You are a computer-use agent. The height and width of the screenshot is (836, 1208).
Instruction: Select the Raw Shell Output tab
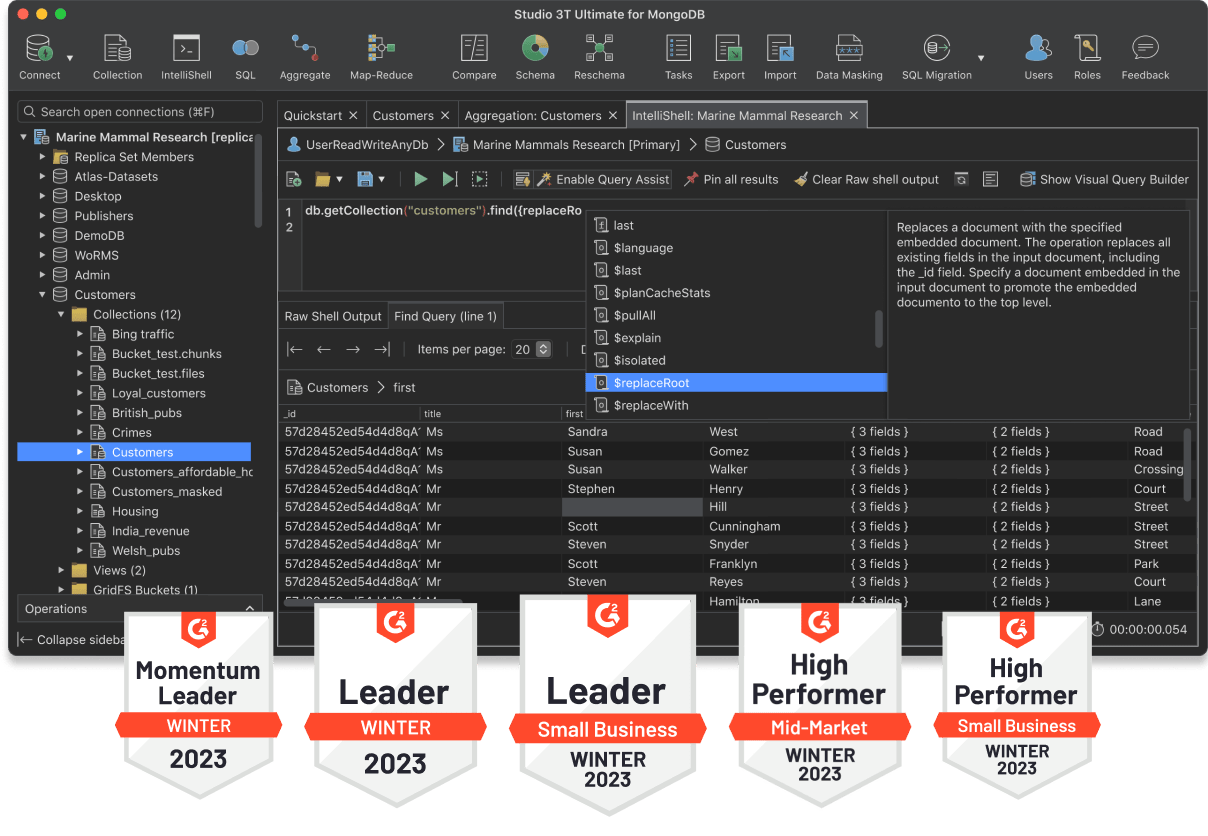click(333, 316)
